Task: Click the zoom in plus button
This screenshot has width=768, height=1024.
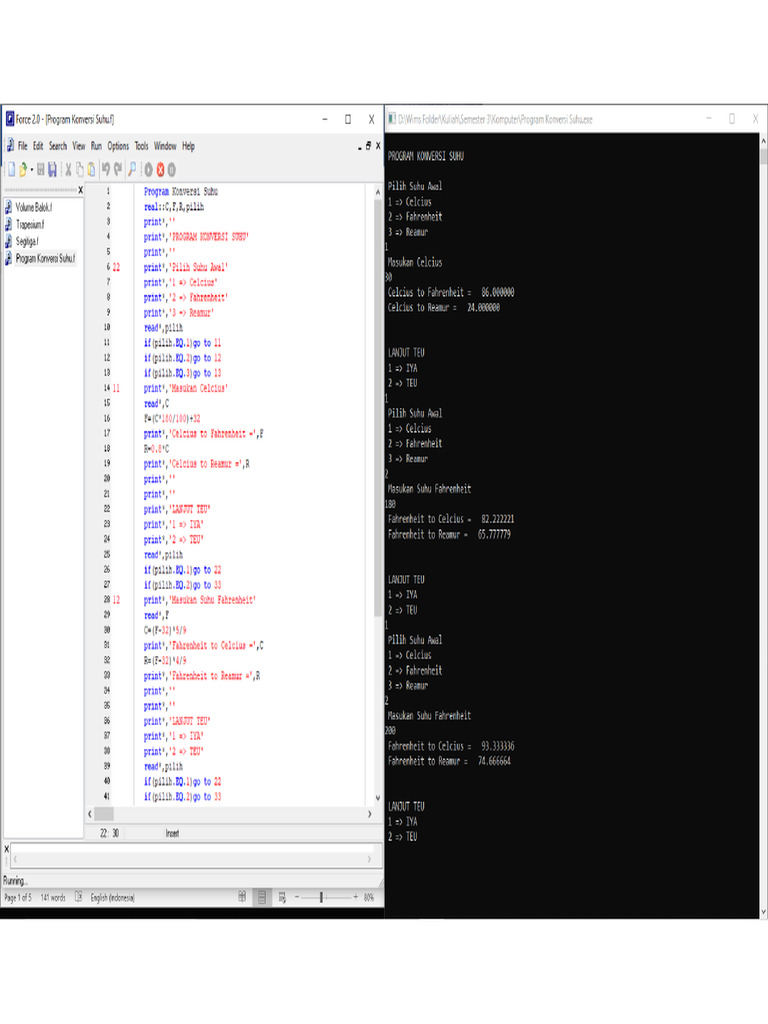Action: [x=355, y=897]
